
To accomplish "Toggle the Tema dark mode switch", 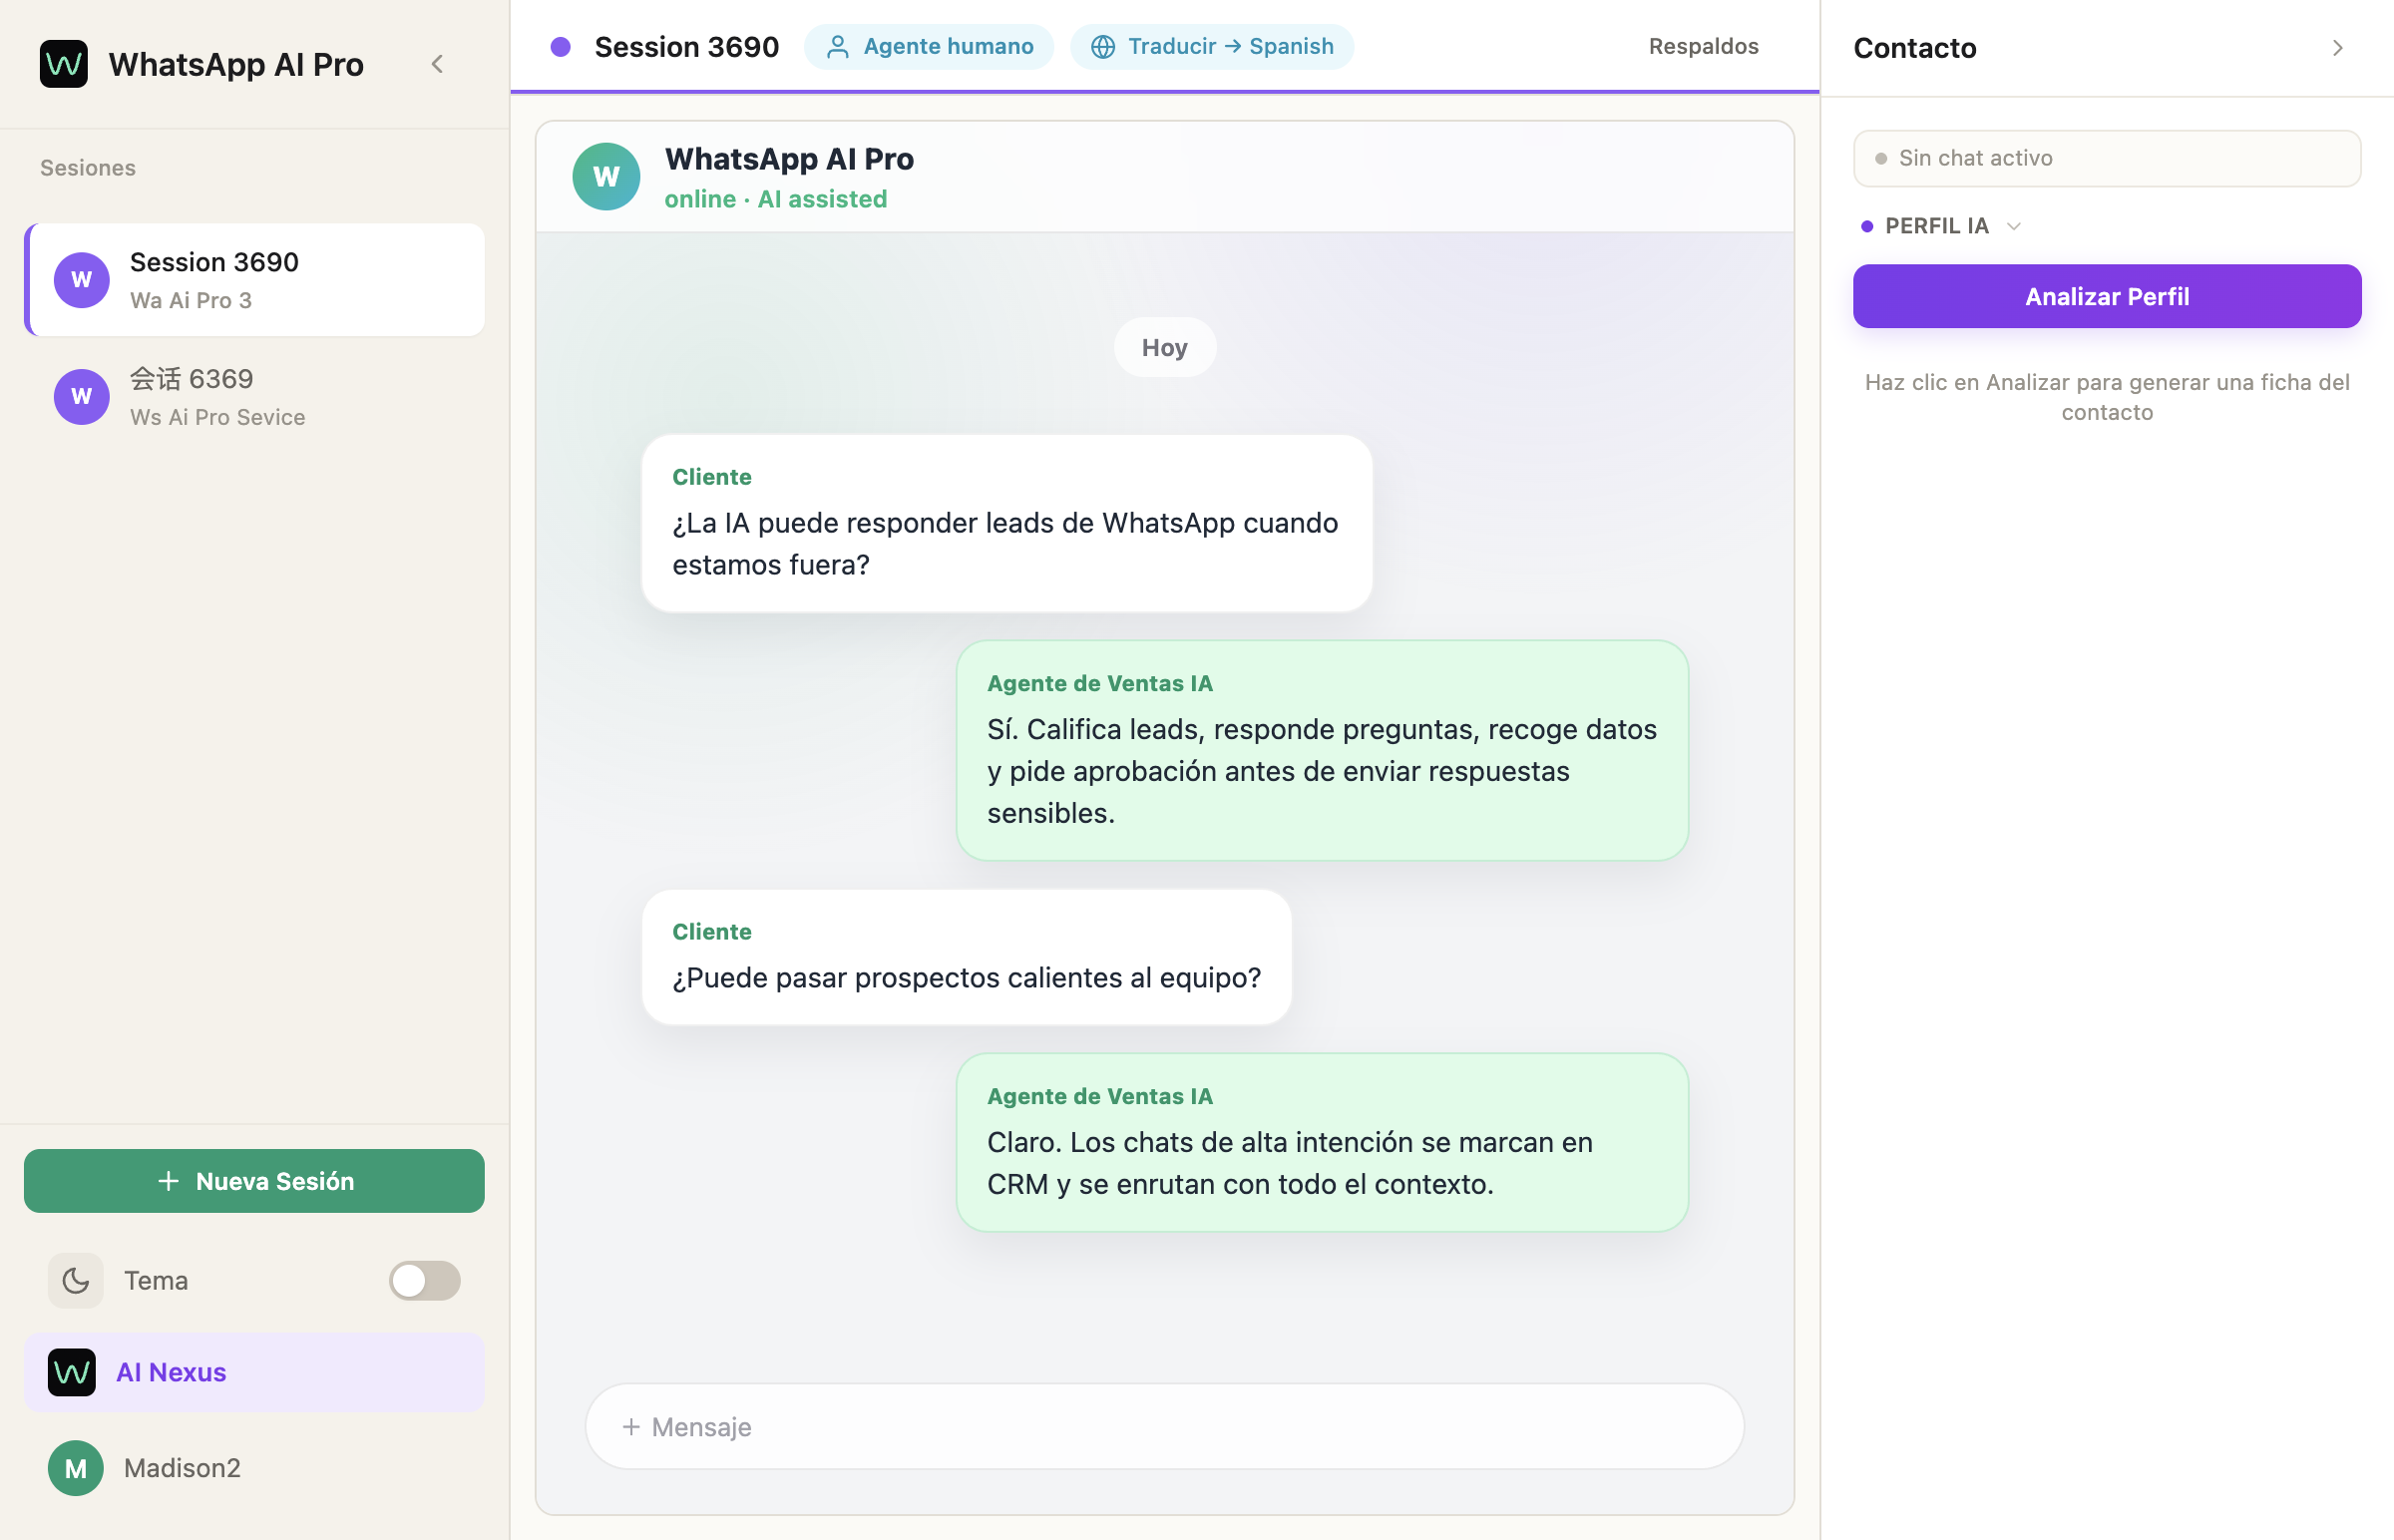I will (425, 1280).
